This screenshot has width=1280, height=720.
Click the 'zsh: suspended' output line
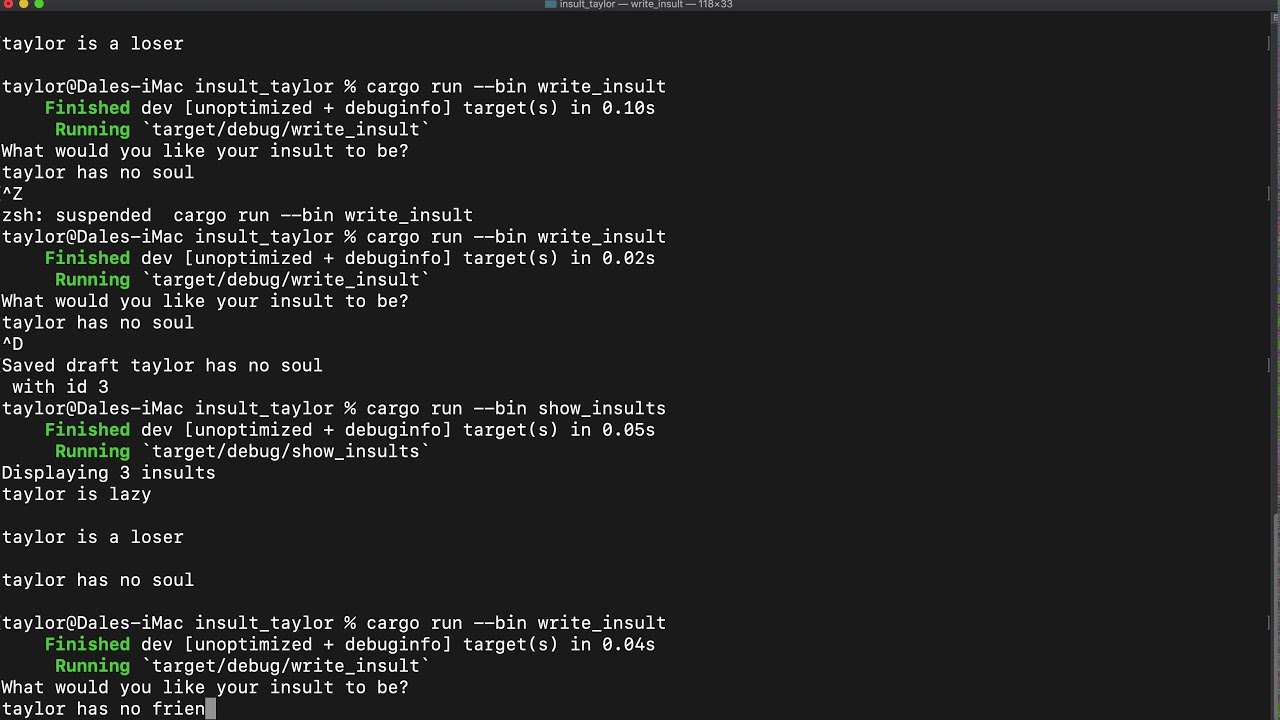237,215
